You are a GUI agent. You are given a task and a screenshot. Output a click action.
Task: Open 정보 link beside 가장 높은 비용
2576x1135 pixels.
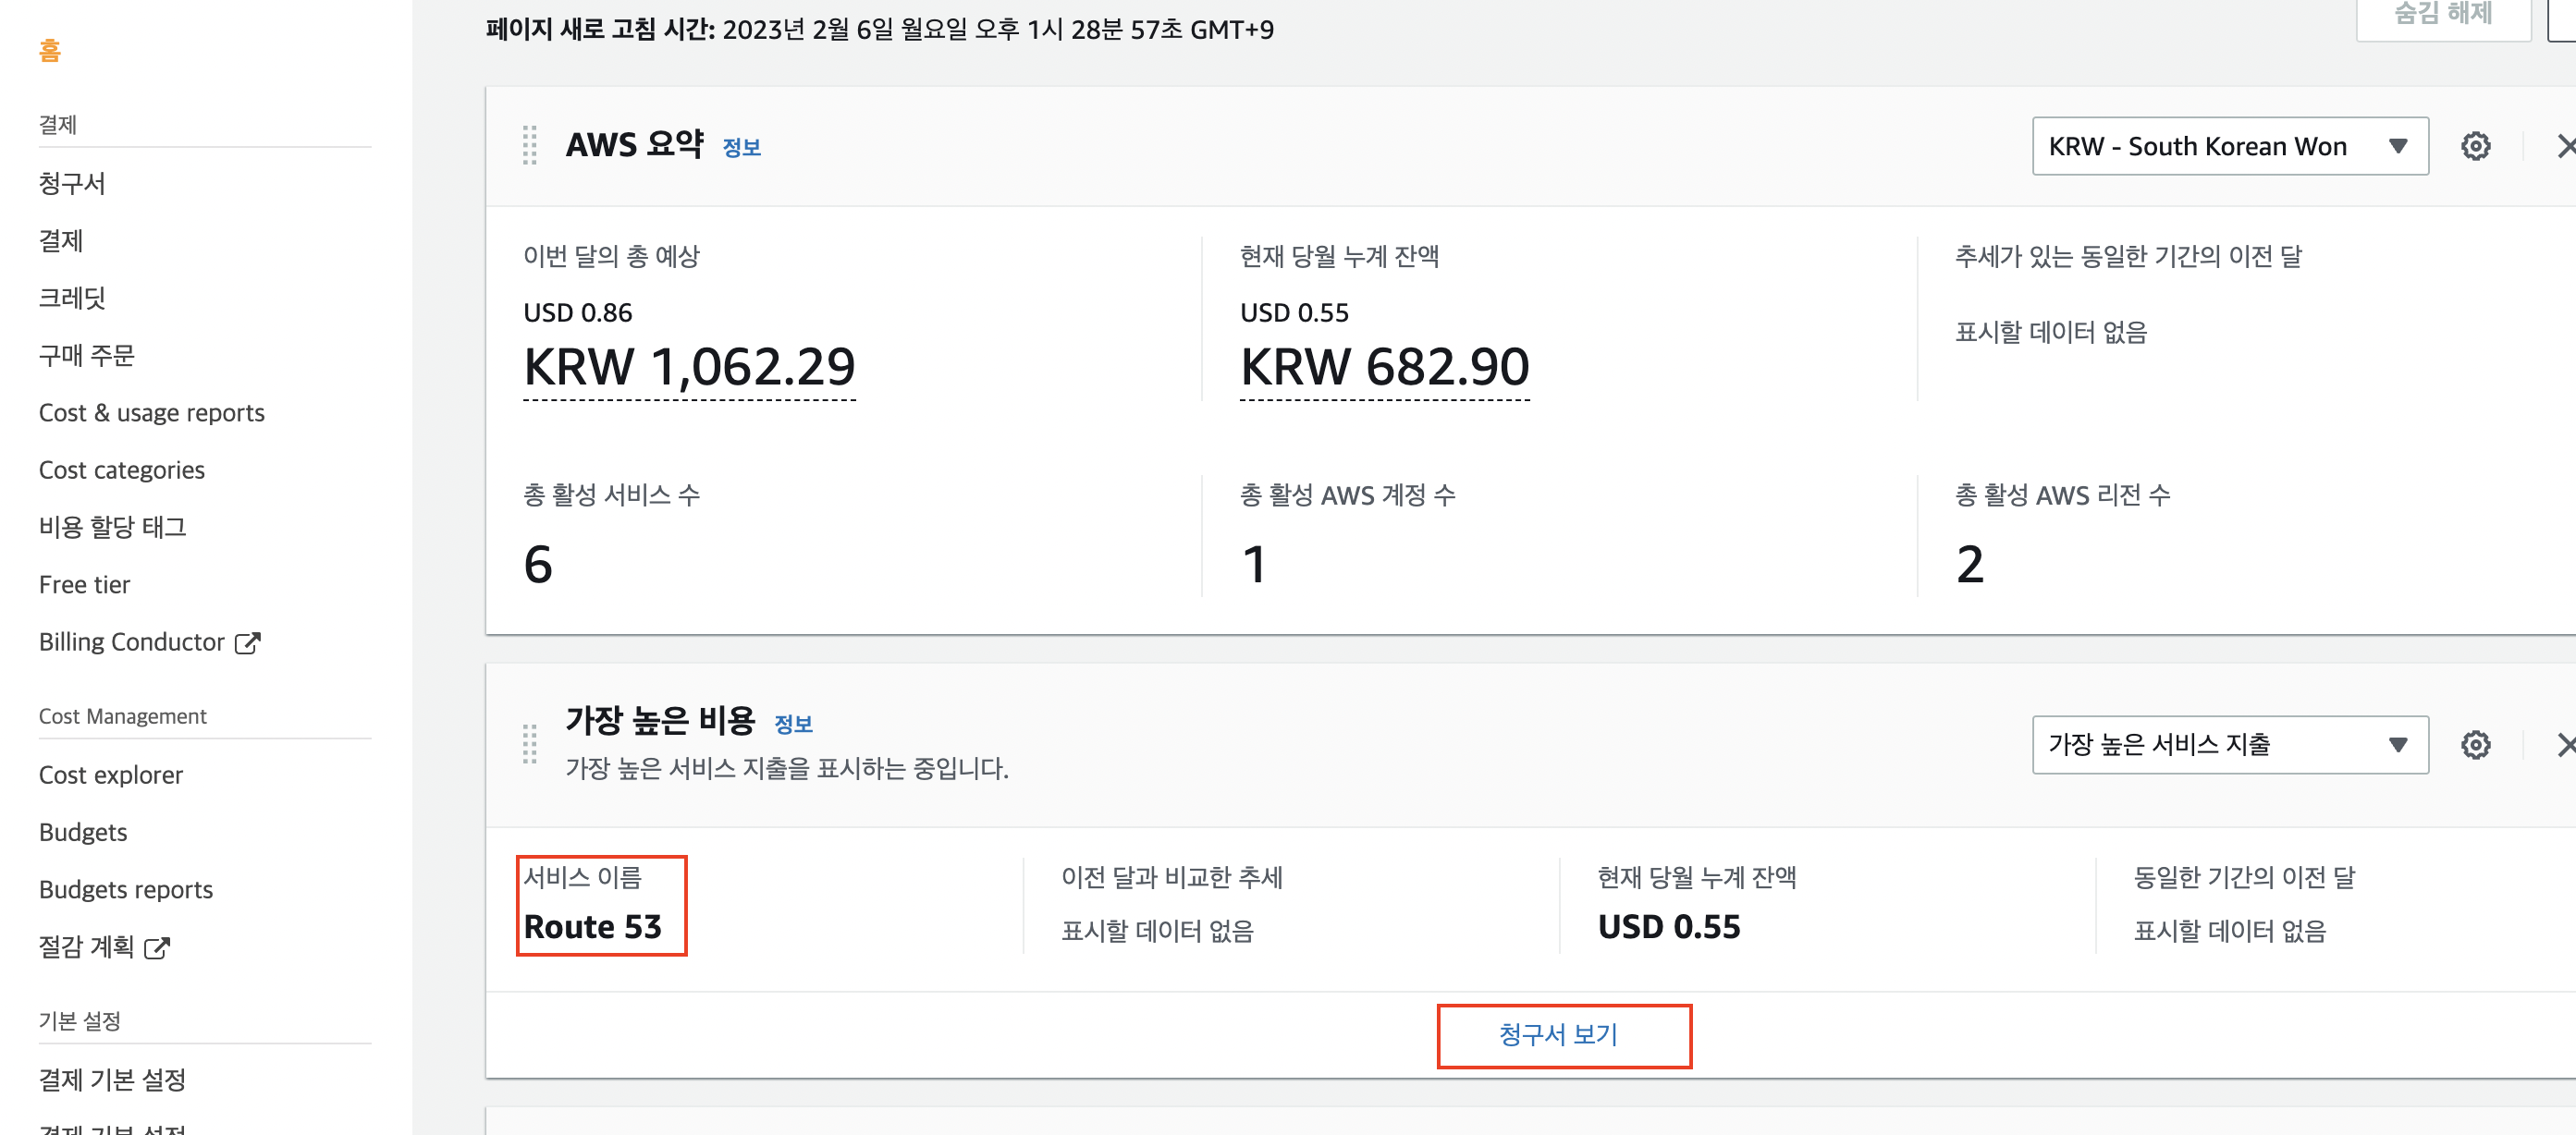793,724
